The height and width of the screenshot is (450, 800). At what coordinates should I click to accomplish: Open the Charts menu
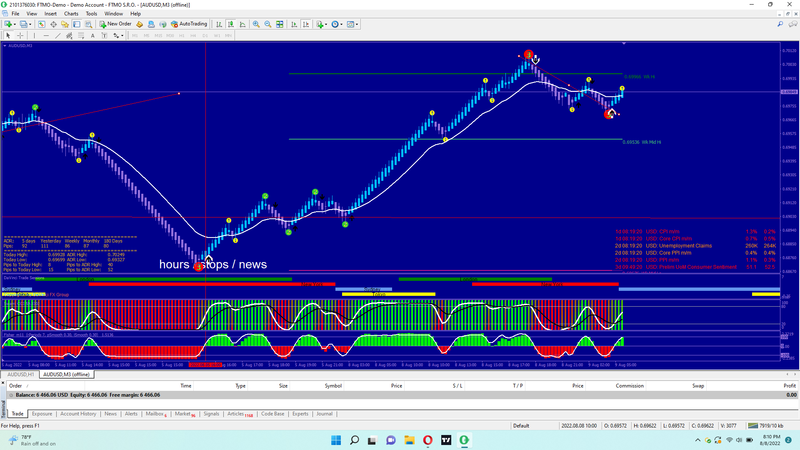pos(71,14)
